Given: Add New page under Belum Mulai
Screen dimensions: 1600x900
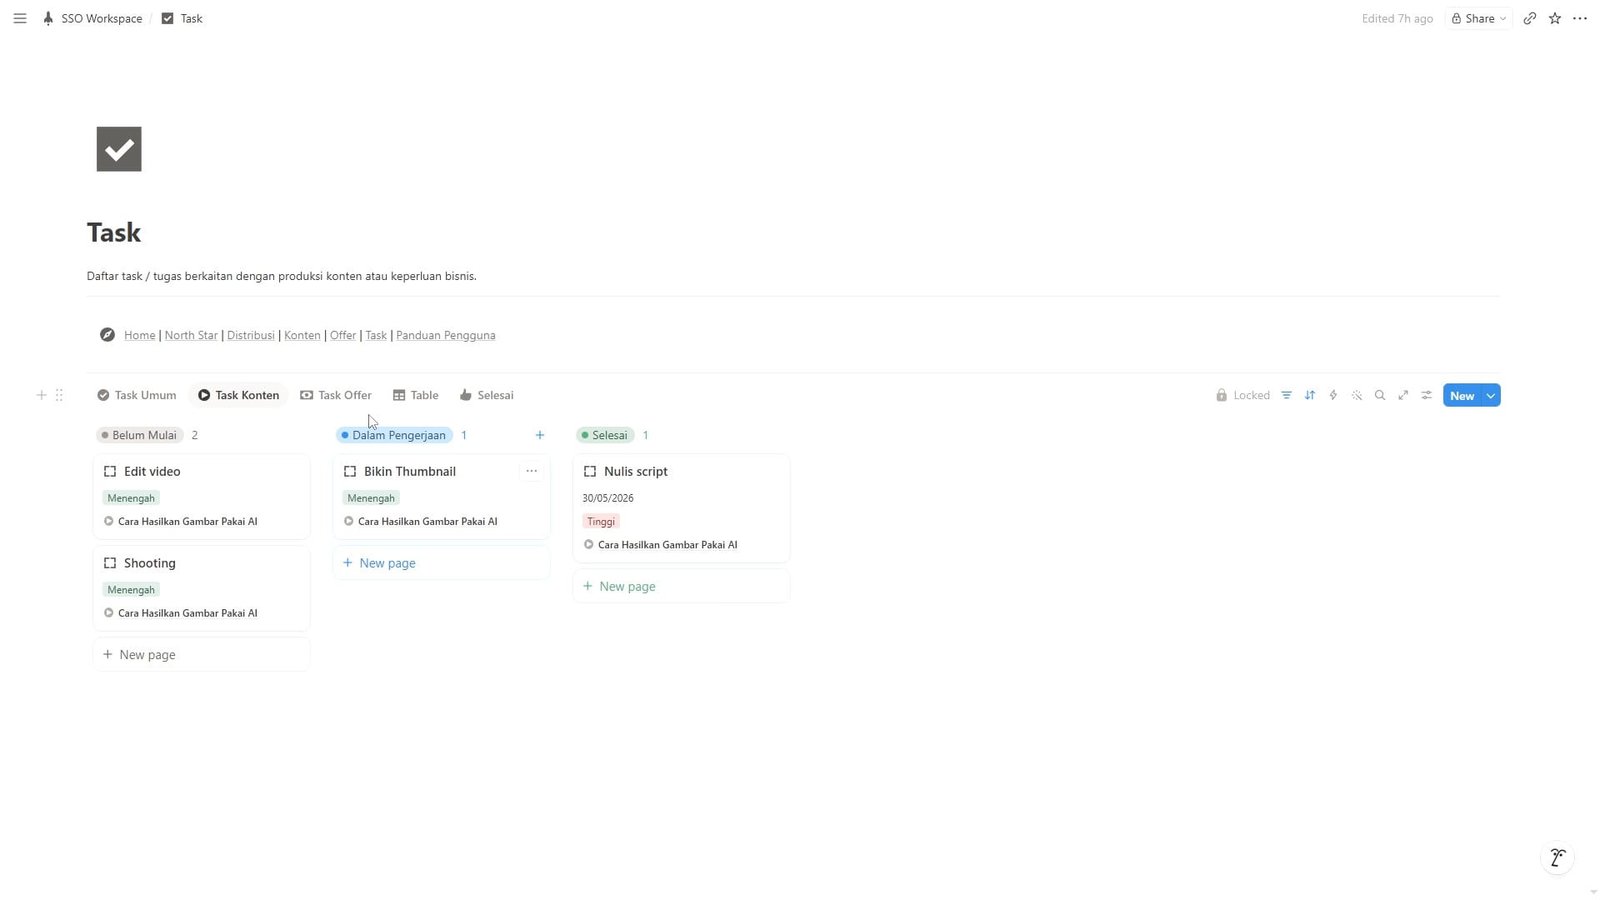Looking at the screenshot, I should [201, 655].
